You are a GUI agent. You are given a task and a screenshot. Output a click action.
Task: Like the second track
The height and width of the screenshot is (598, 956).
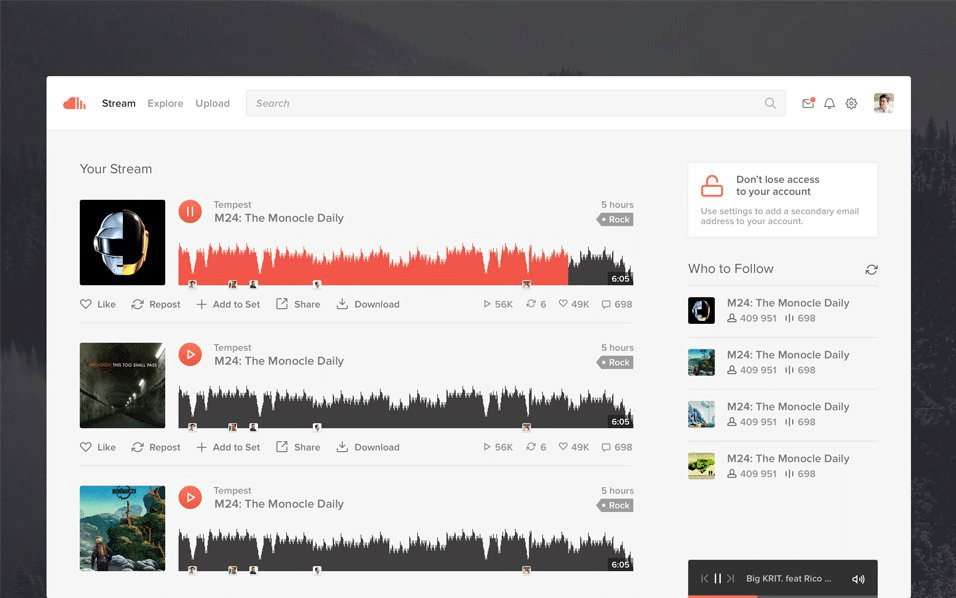(98, 447)
